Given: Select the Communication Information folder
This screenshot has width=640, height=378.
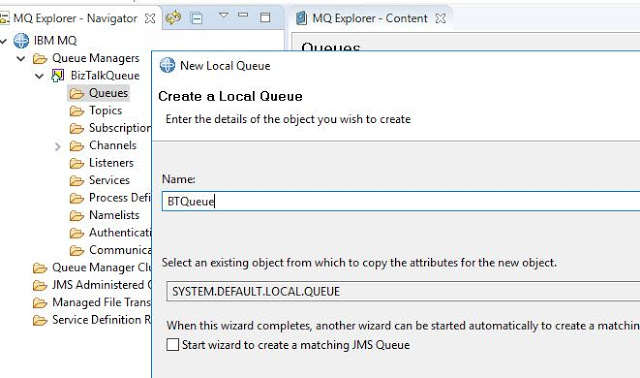Looking at the screenshot, I should pyautogui.click(x=120, y=250).
